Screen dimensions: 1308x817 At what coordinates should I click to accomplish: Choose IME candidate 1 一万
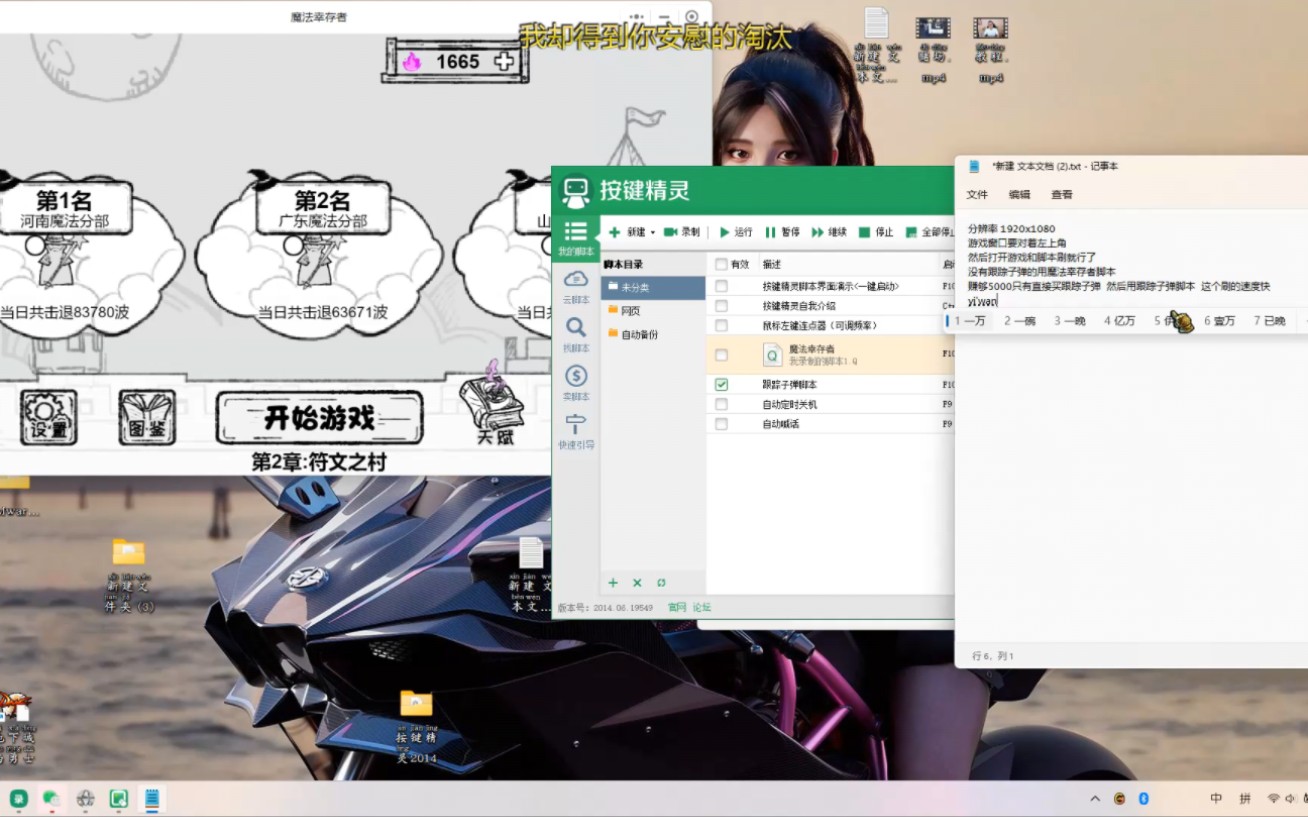pyautogui.click(x=969, y=321)
